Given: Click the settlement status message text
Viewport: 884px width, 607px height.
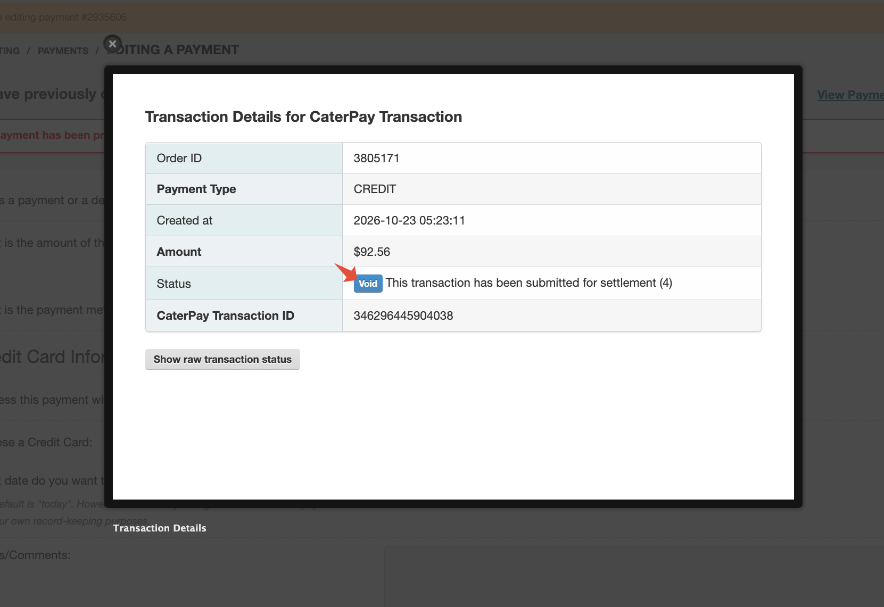Looking at the screenshot, I should click(529, 283).
